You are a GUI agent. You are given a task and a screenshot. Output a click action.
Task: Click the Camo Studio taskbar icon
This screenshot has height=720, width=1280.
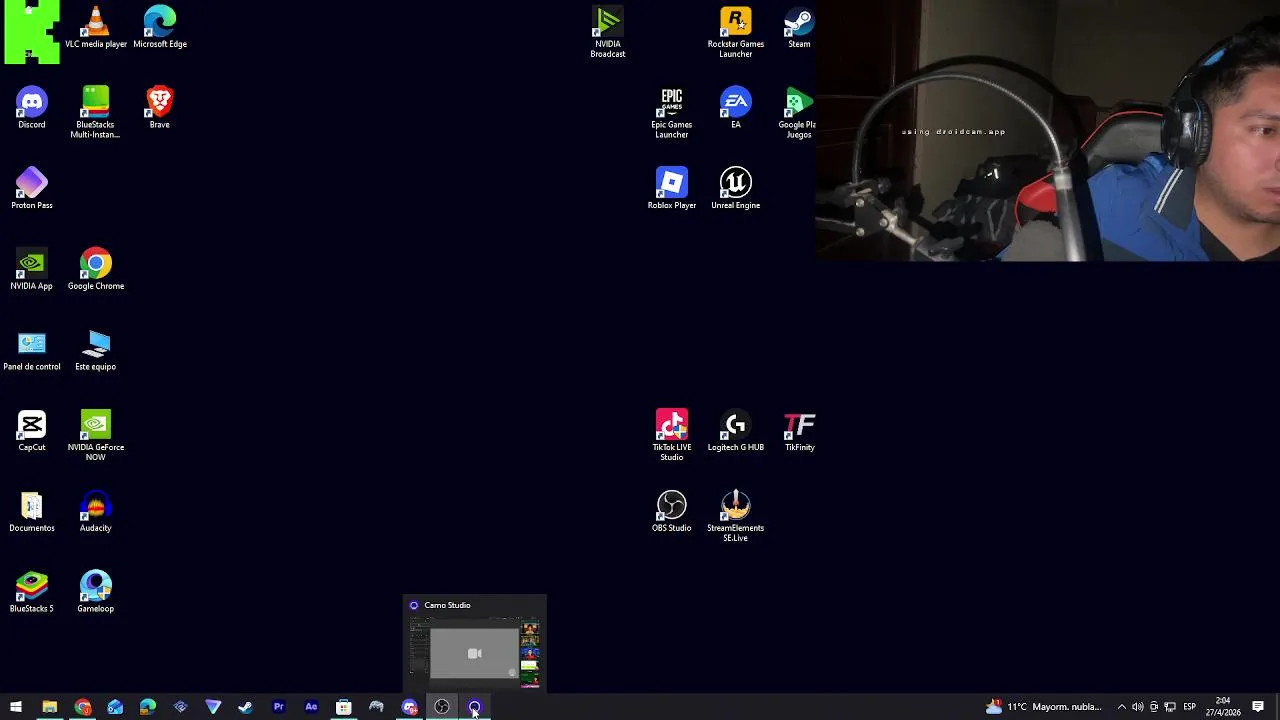(x=474, y=707)
